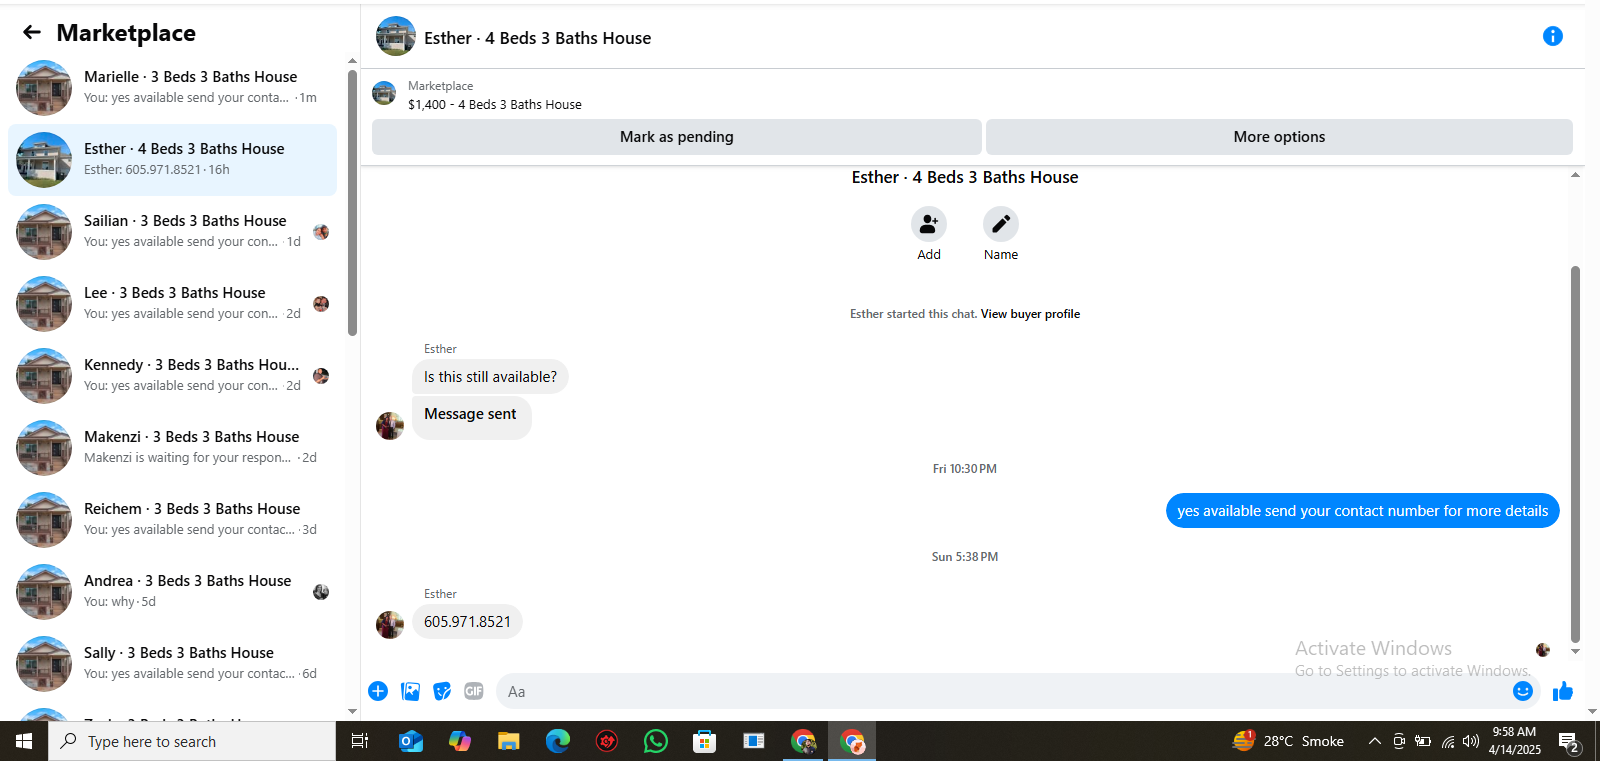The width and height of the screenshot is (1600, 761).
Task: Click the Add people icon
Action: pos(929,224)
